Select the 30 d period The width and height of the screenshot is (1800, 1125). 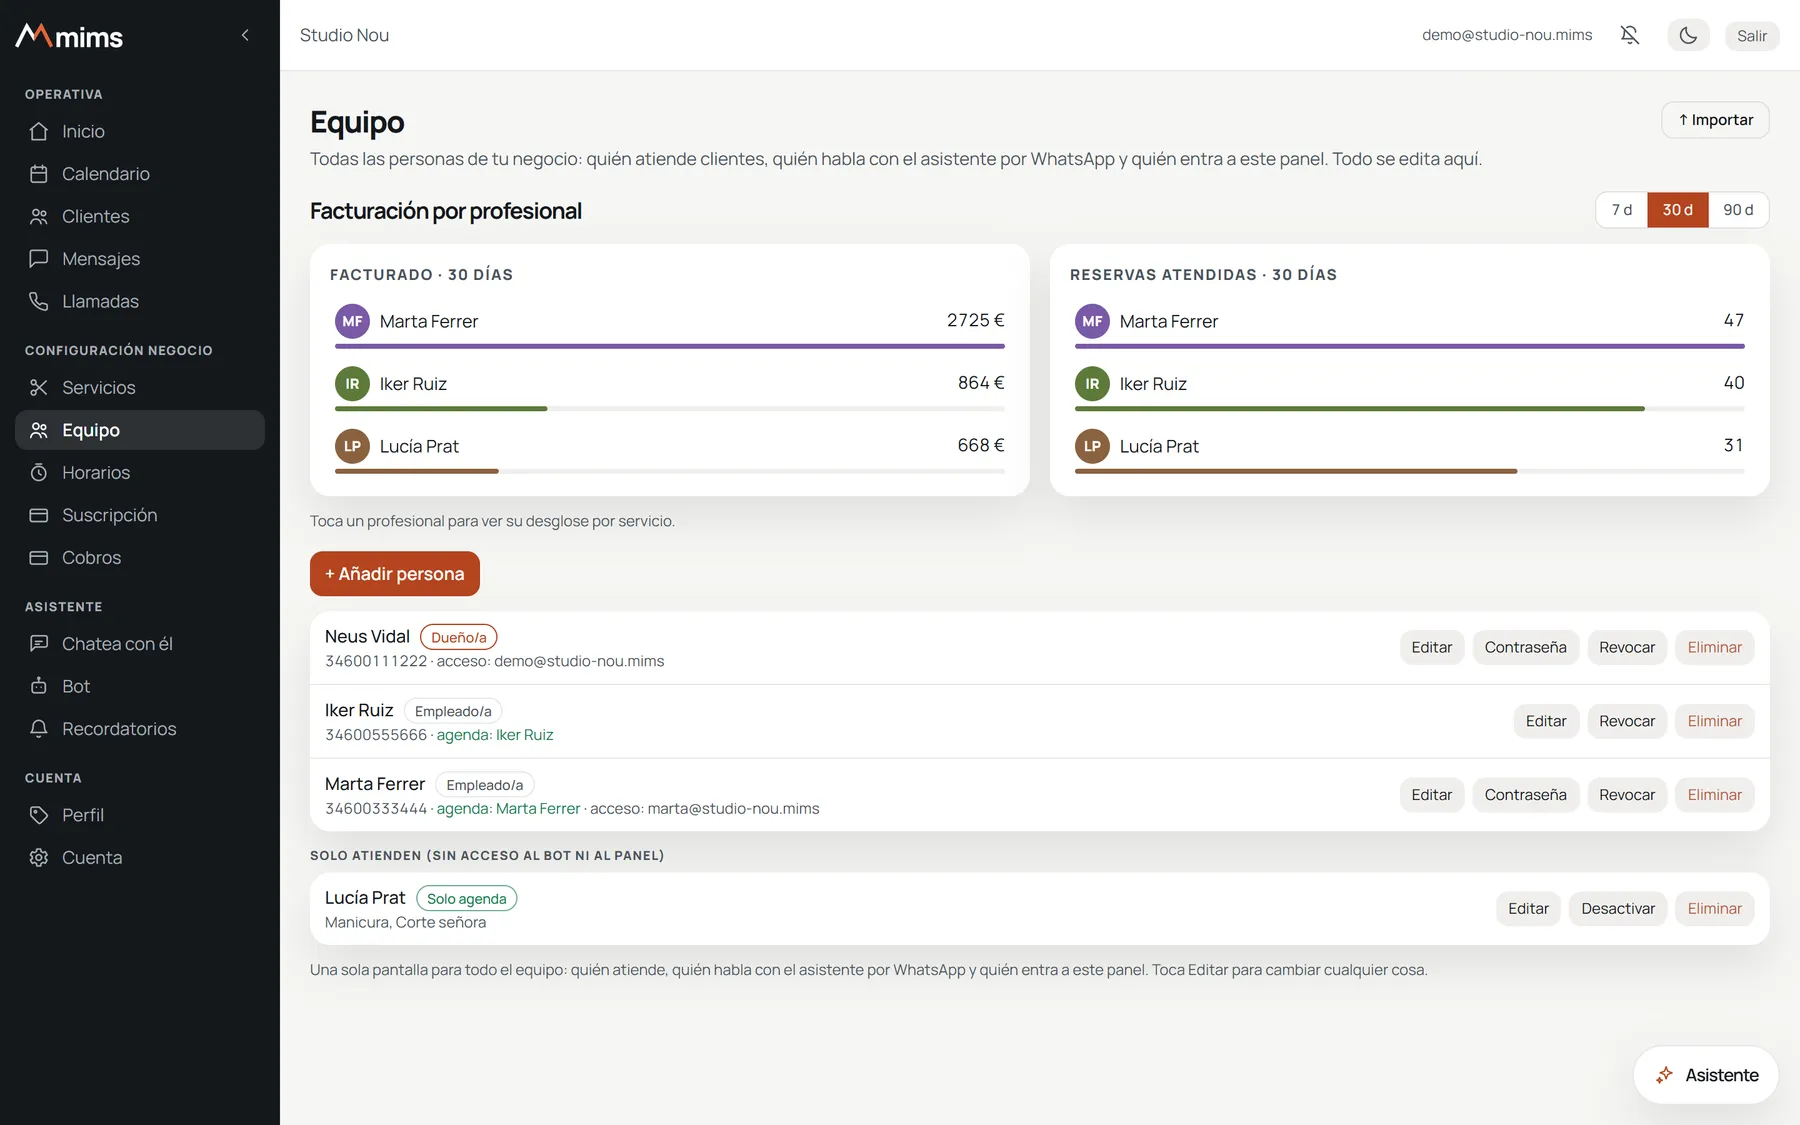click(1678, 210)
